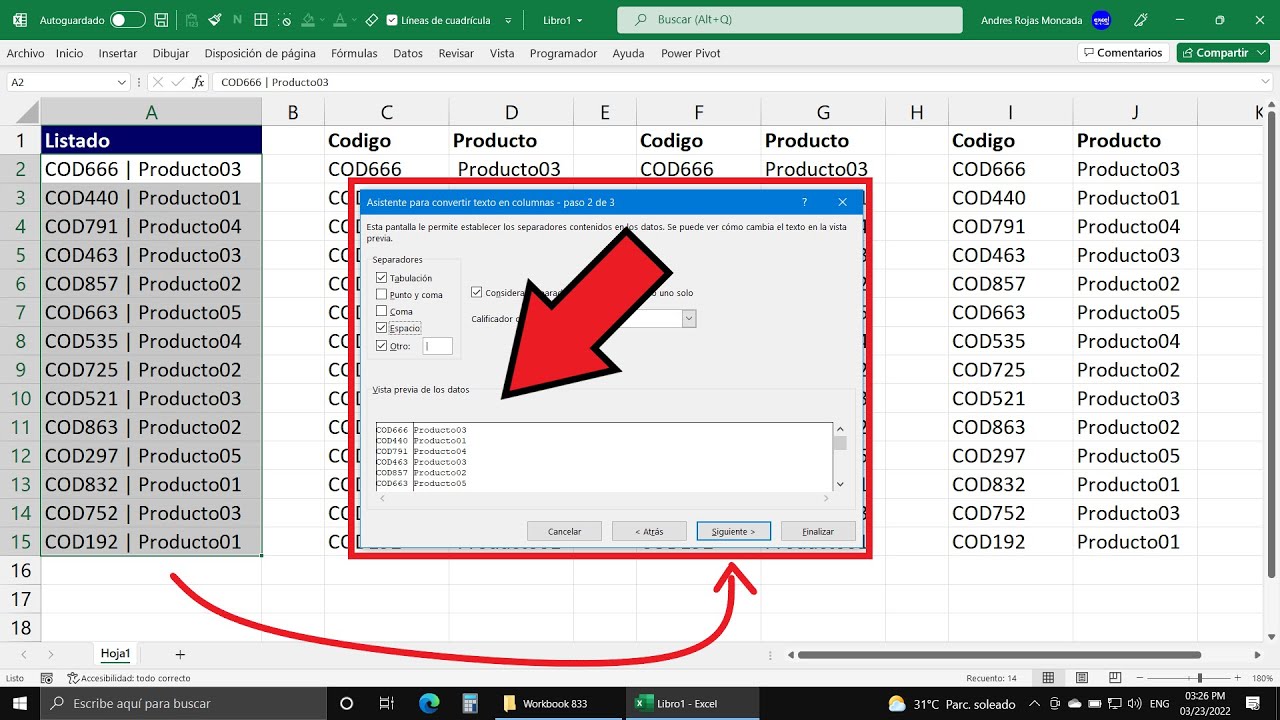1280x720 pixels.
Task: Open the Comentarios button
Action: [x=1121, y=53]
